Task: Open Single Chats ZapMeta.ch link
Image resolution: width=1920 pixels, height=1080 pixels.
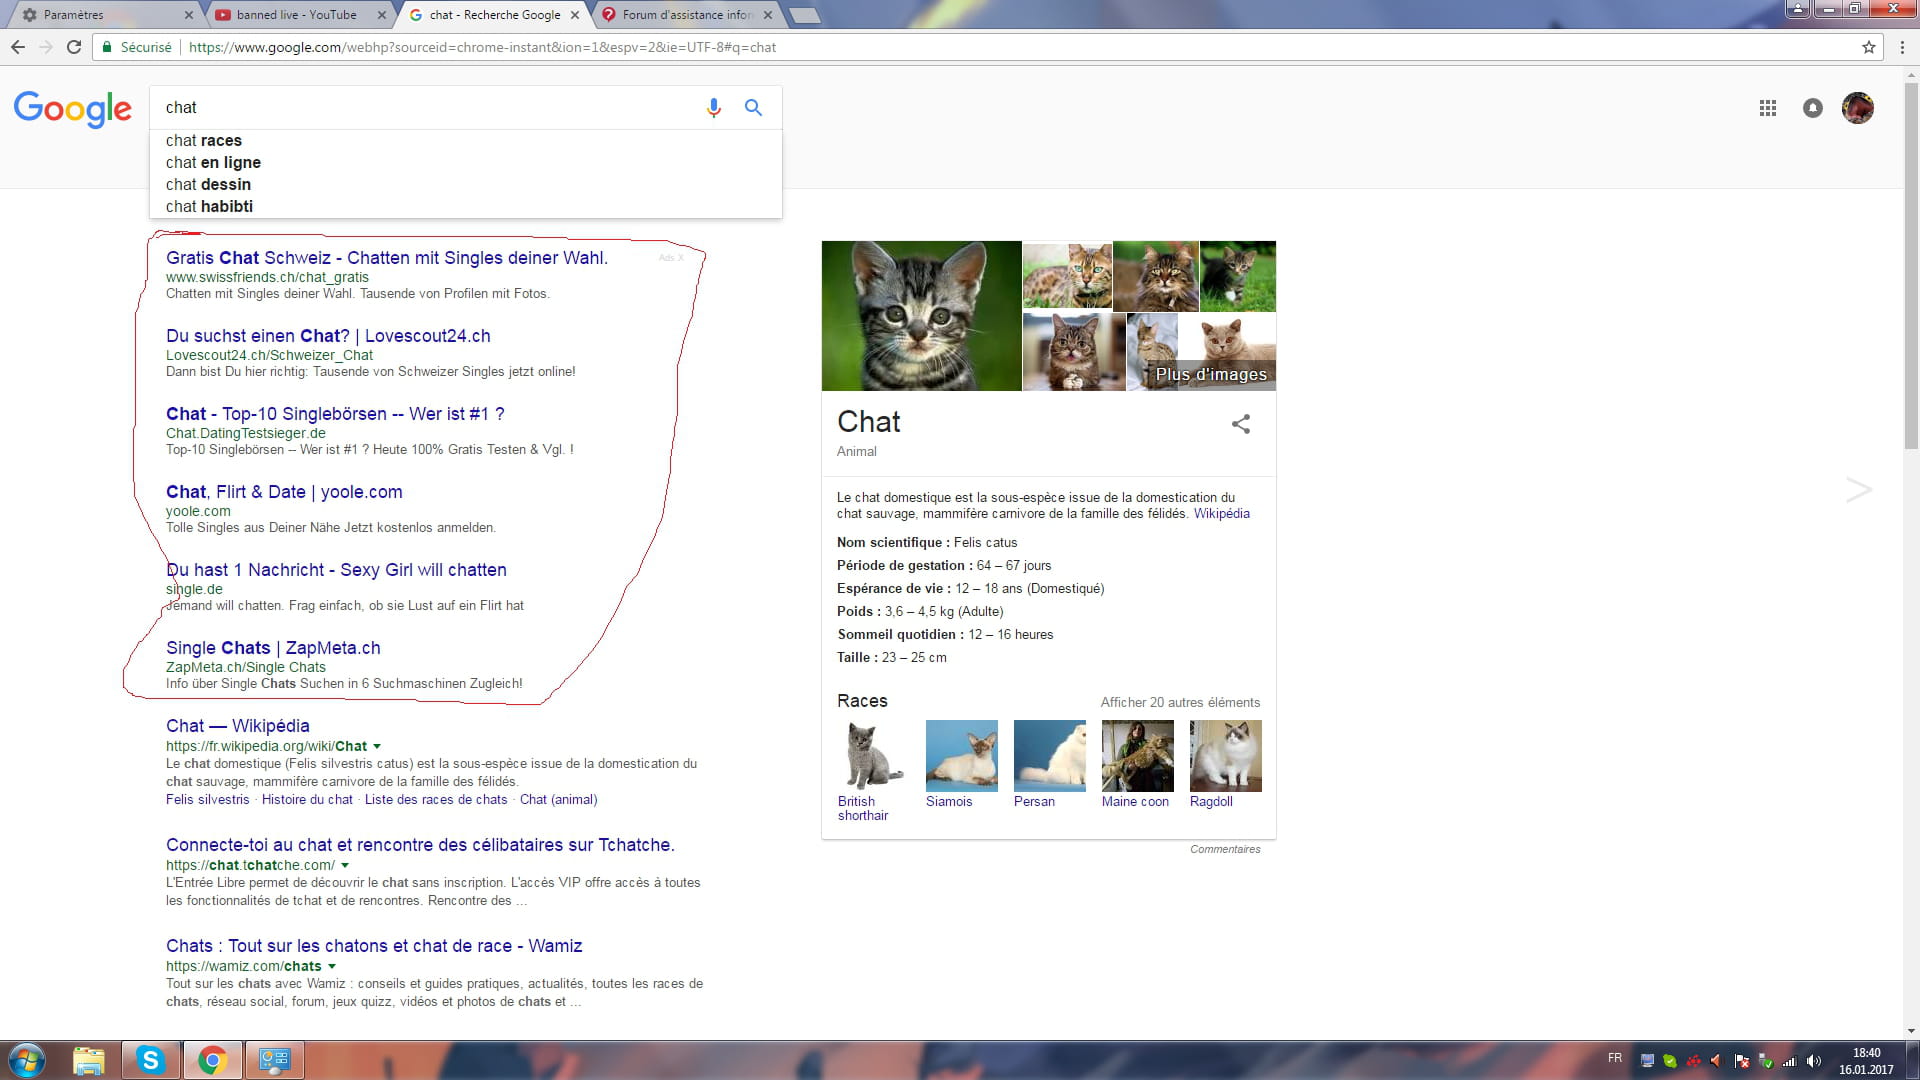Action: (x=273, y=647)
